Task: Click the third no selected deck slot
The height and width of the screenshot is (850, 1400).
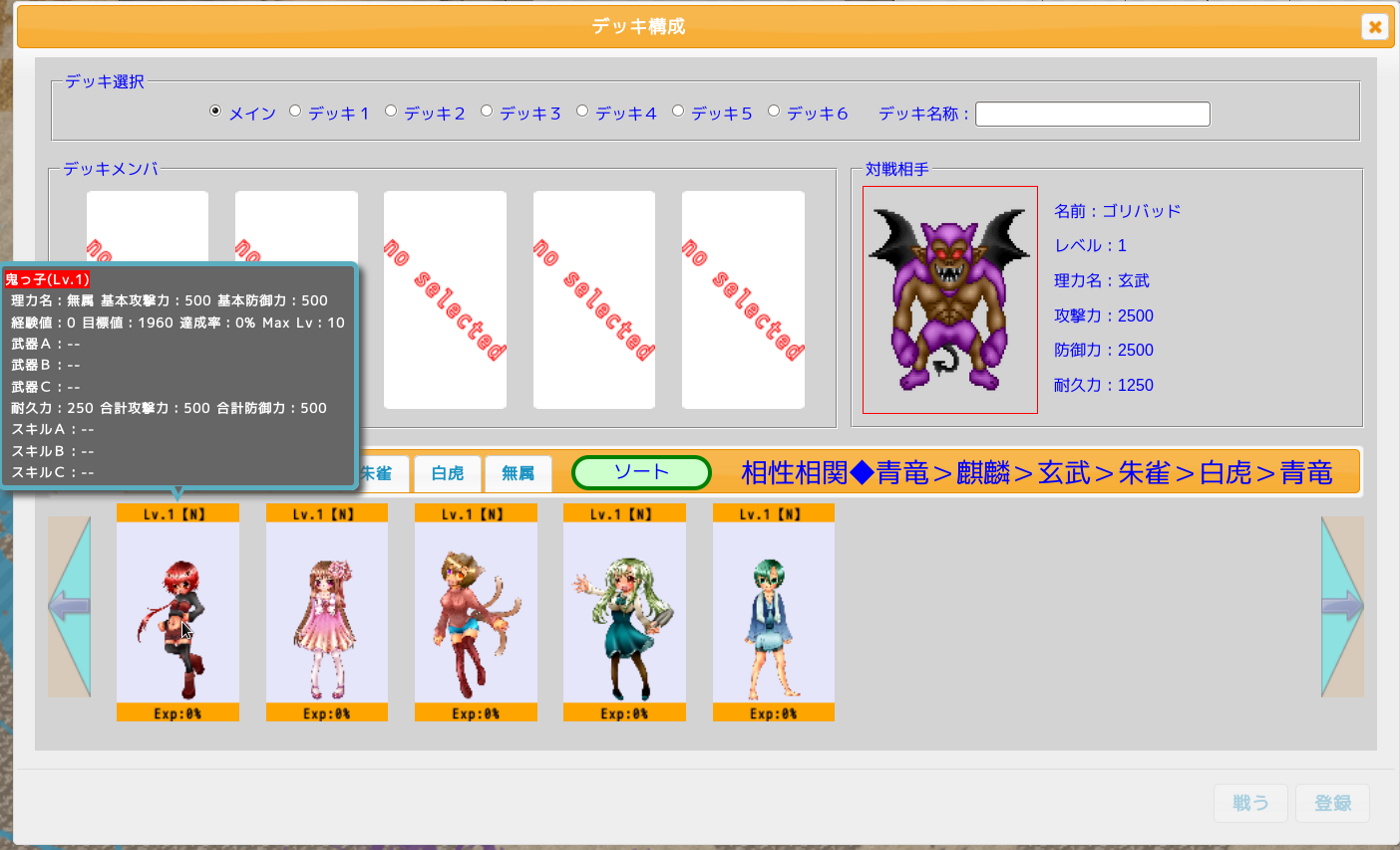Action: pyautogui.click(x=445, y=300)
